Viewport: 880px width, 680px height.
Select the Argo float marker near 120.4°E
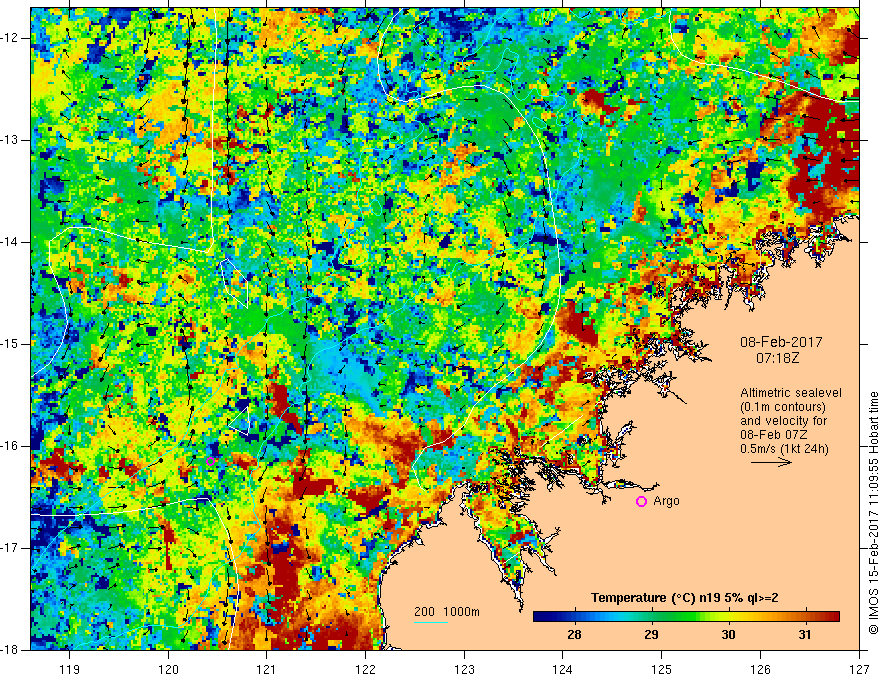click(211, 461)
